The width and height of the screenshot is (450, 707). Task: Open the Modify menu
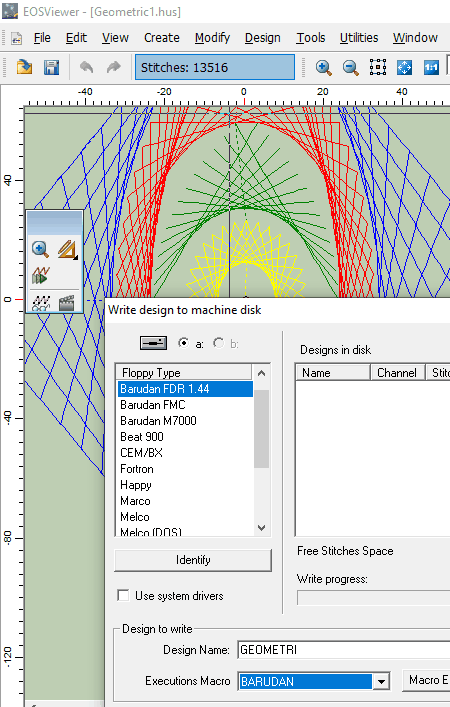(x=212, y=38)
